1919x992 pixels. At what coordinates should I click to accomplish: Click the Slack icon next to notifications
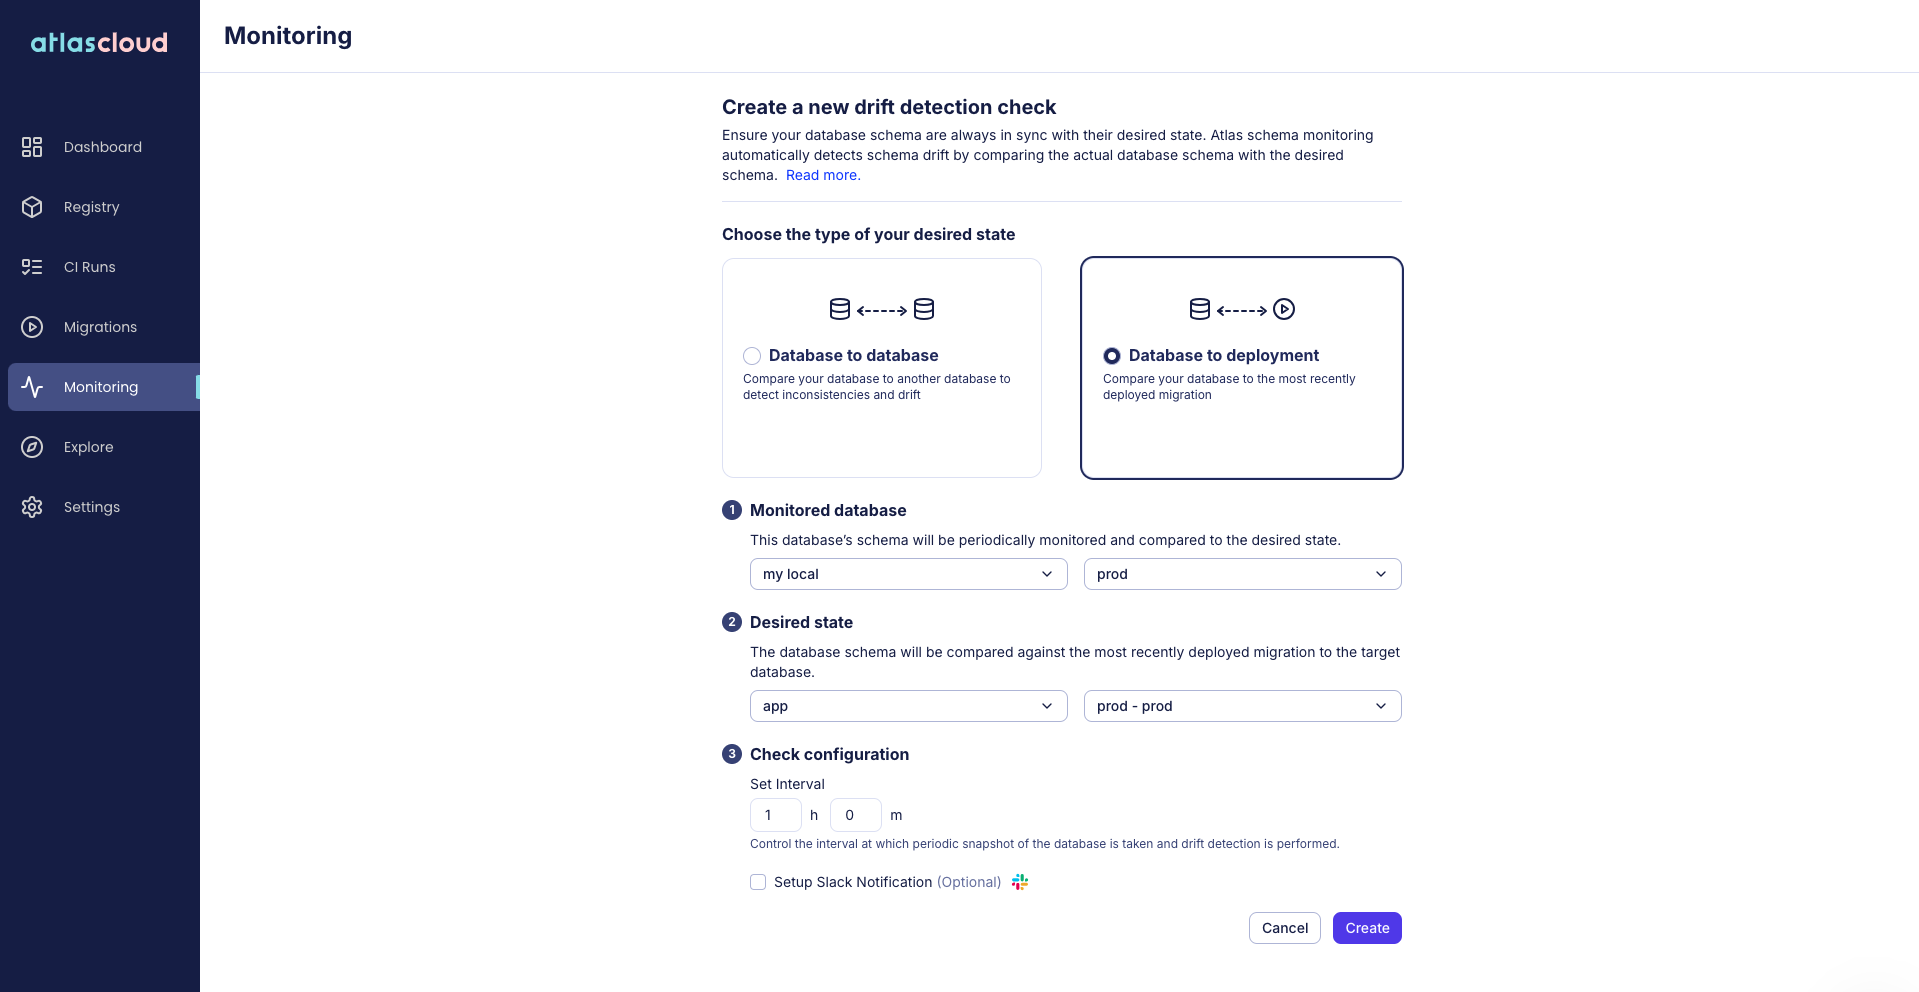(x=1019, y=882)
